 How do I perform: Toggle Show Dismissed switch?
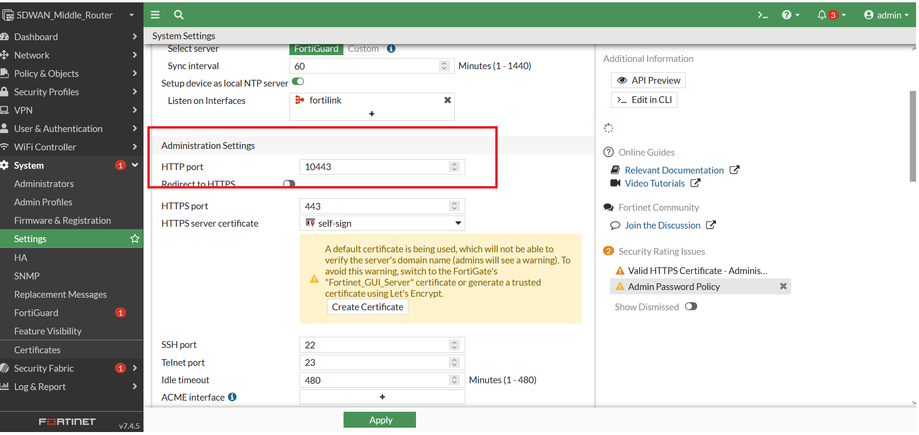691,307
